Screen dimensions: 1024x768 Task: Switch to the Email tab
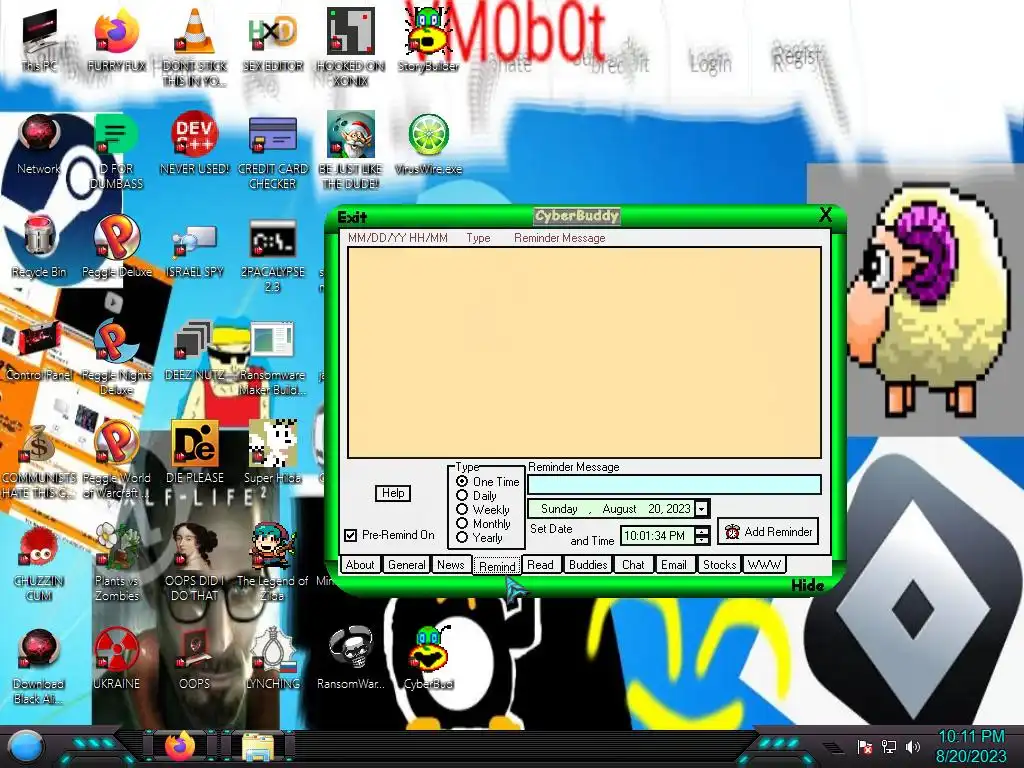[673, 564]
